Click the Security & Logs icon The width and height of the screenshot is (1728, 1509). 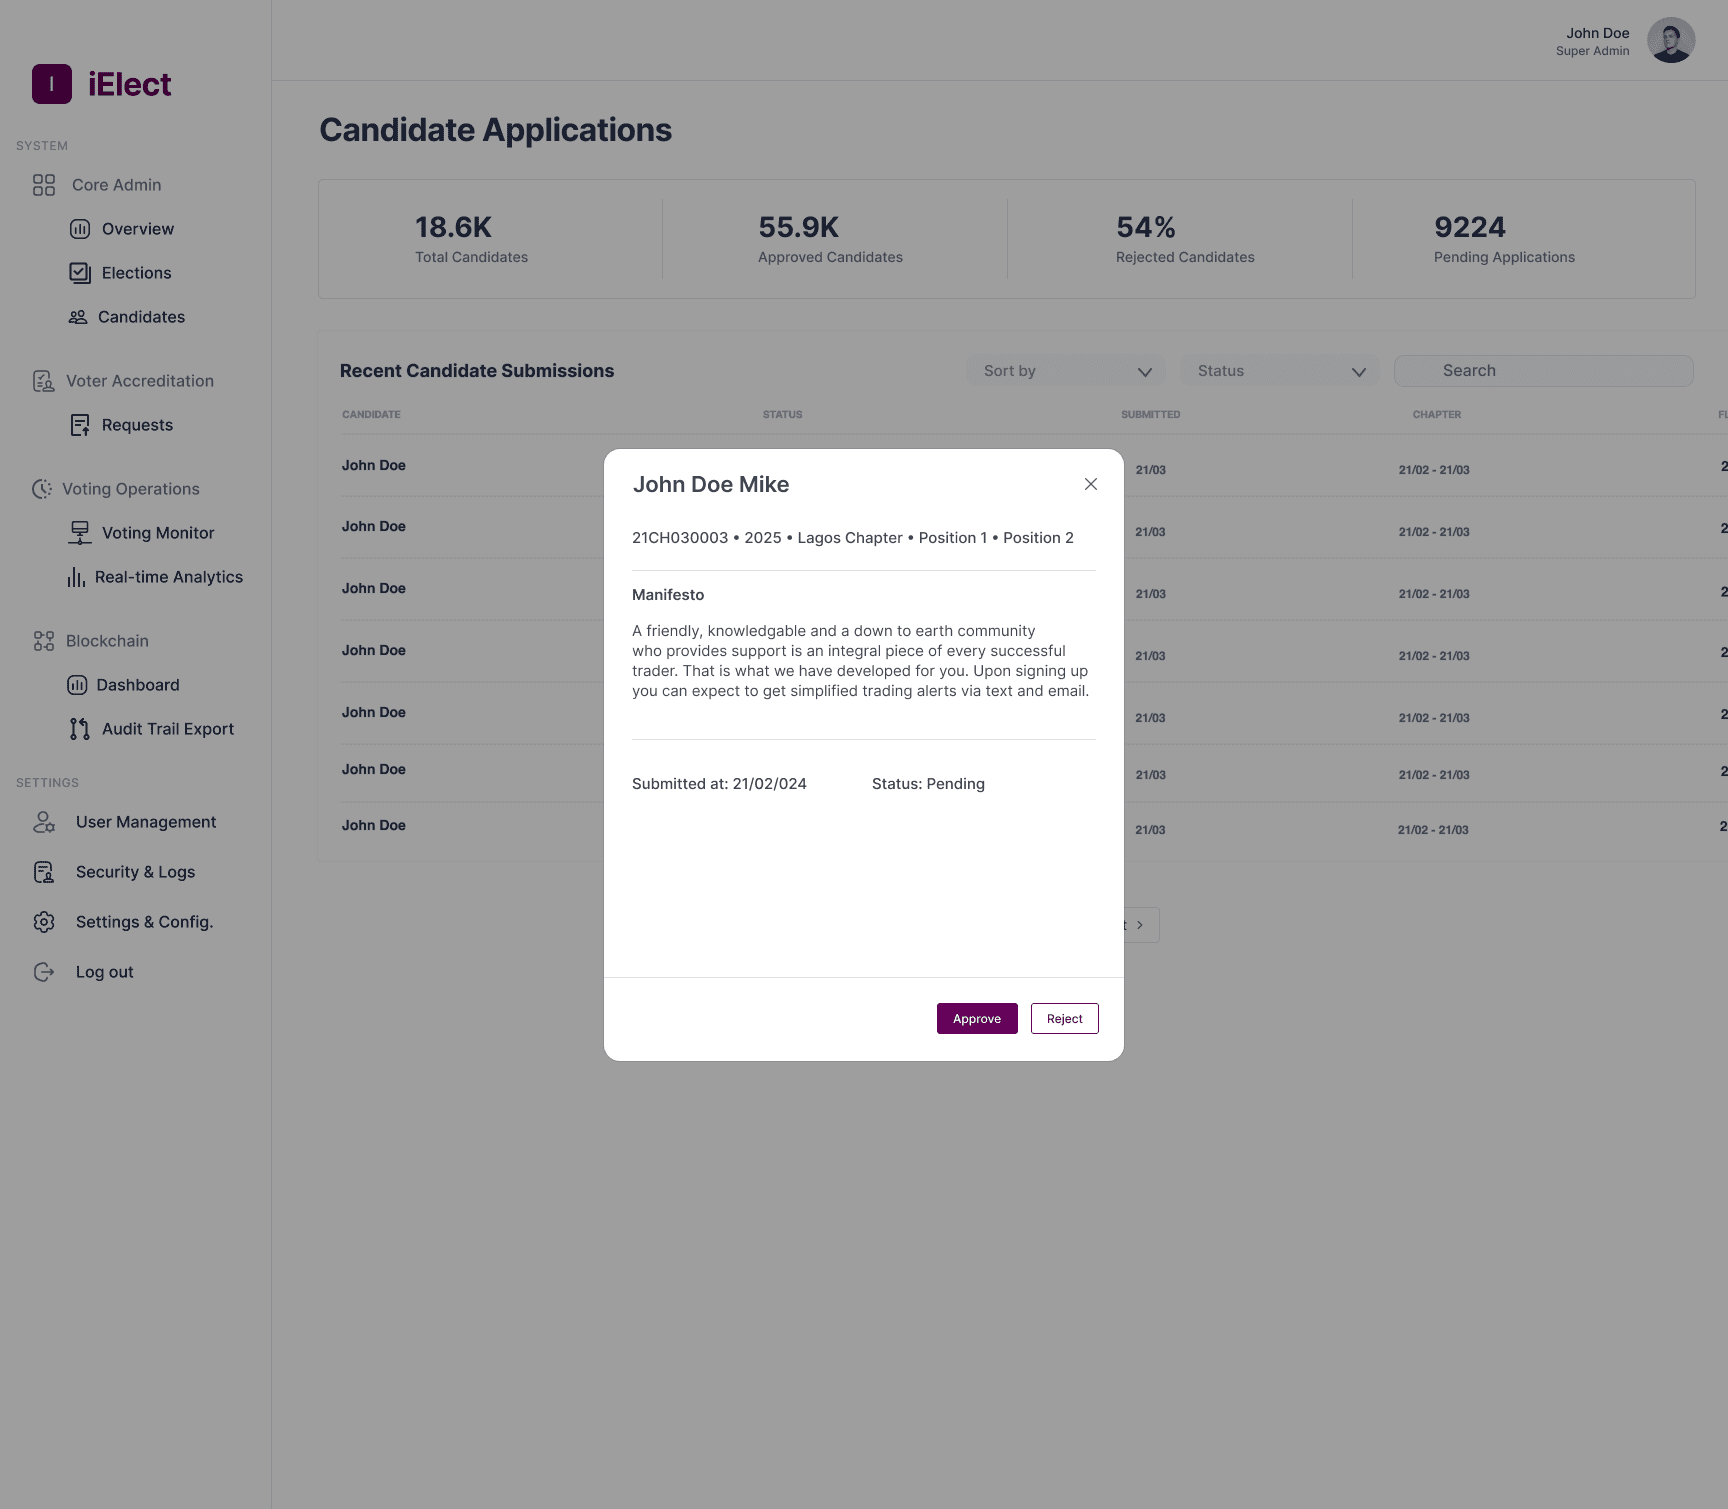coord(44,872)
